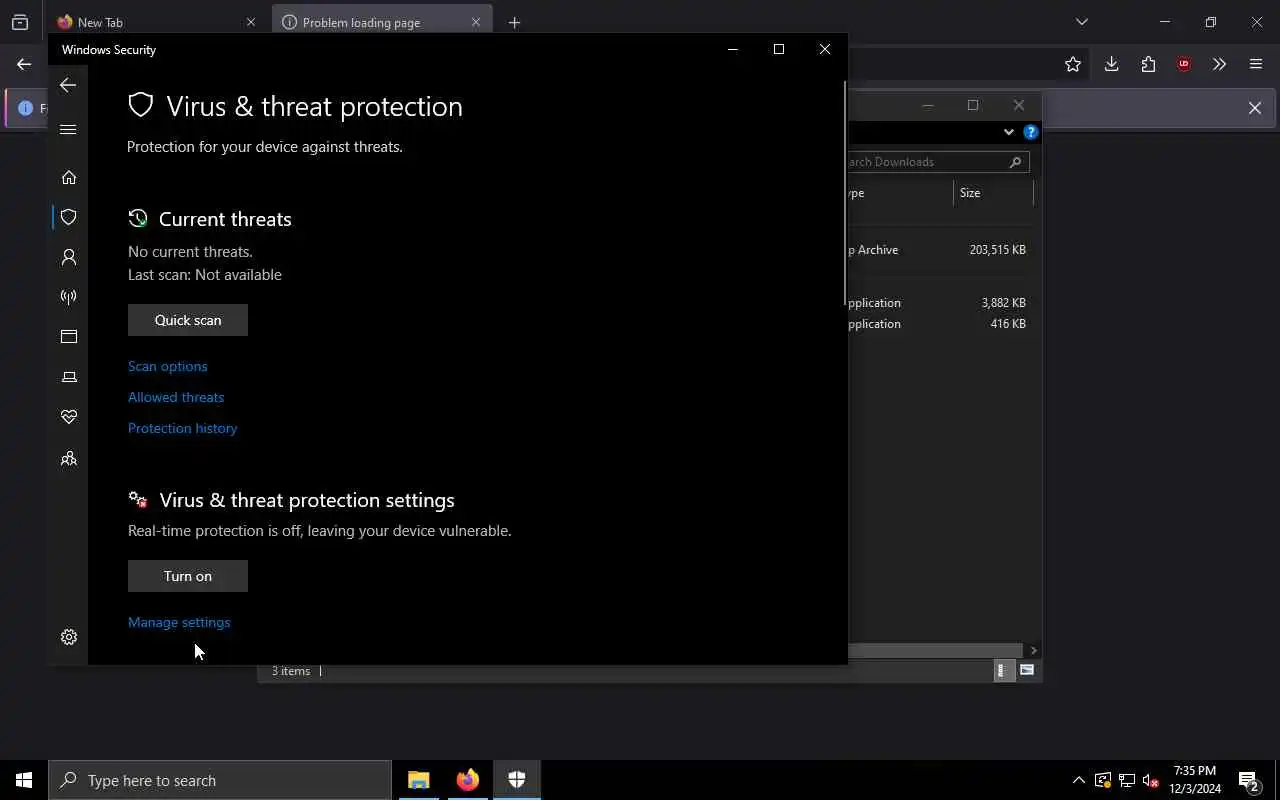
Task: Open Firefox extensions puzzle icon
Action: 1148,64
